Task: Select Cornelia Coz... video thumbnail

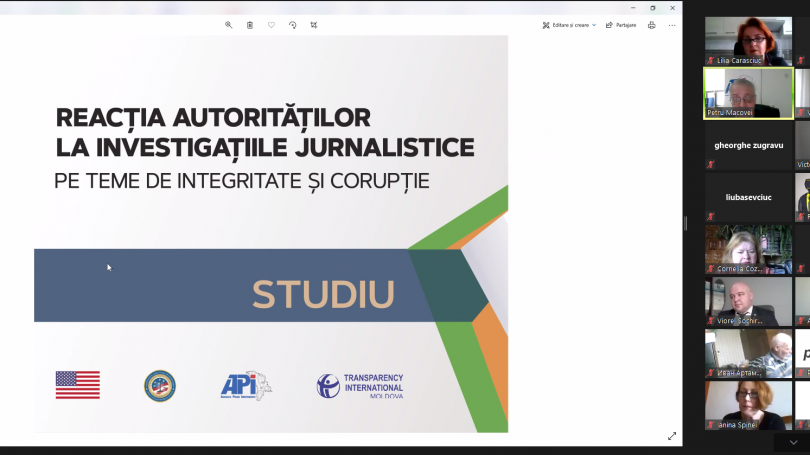Action: click(x=749, y=249)
